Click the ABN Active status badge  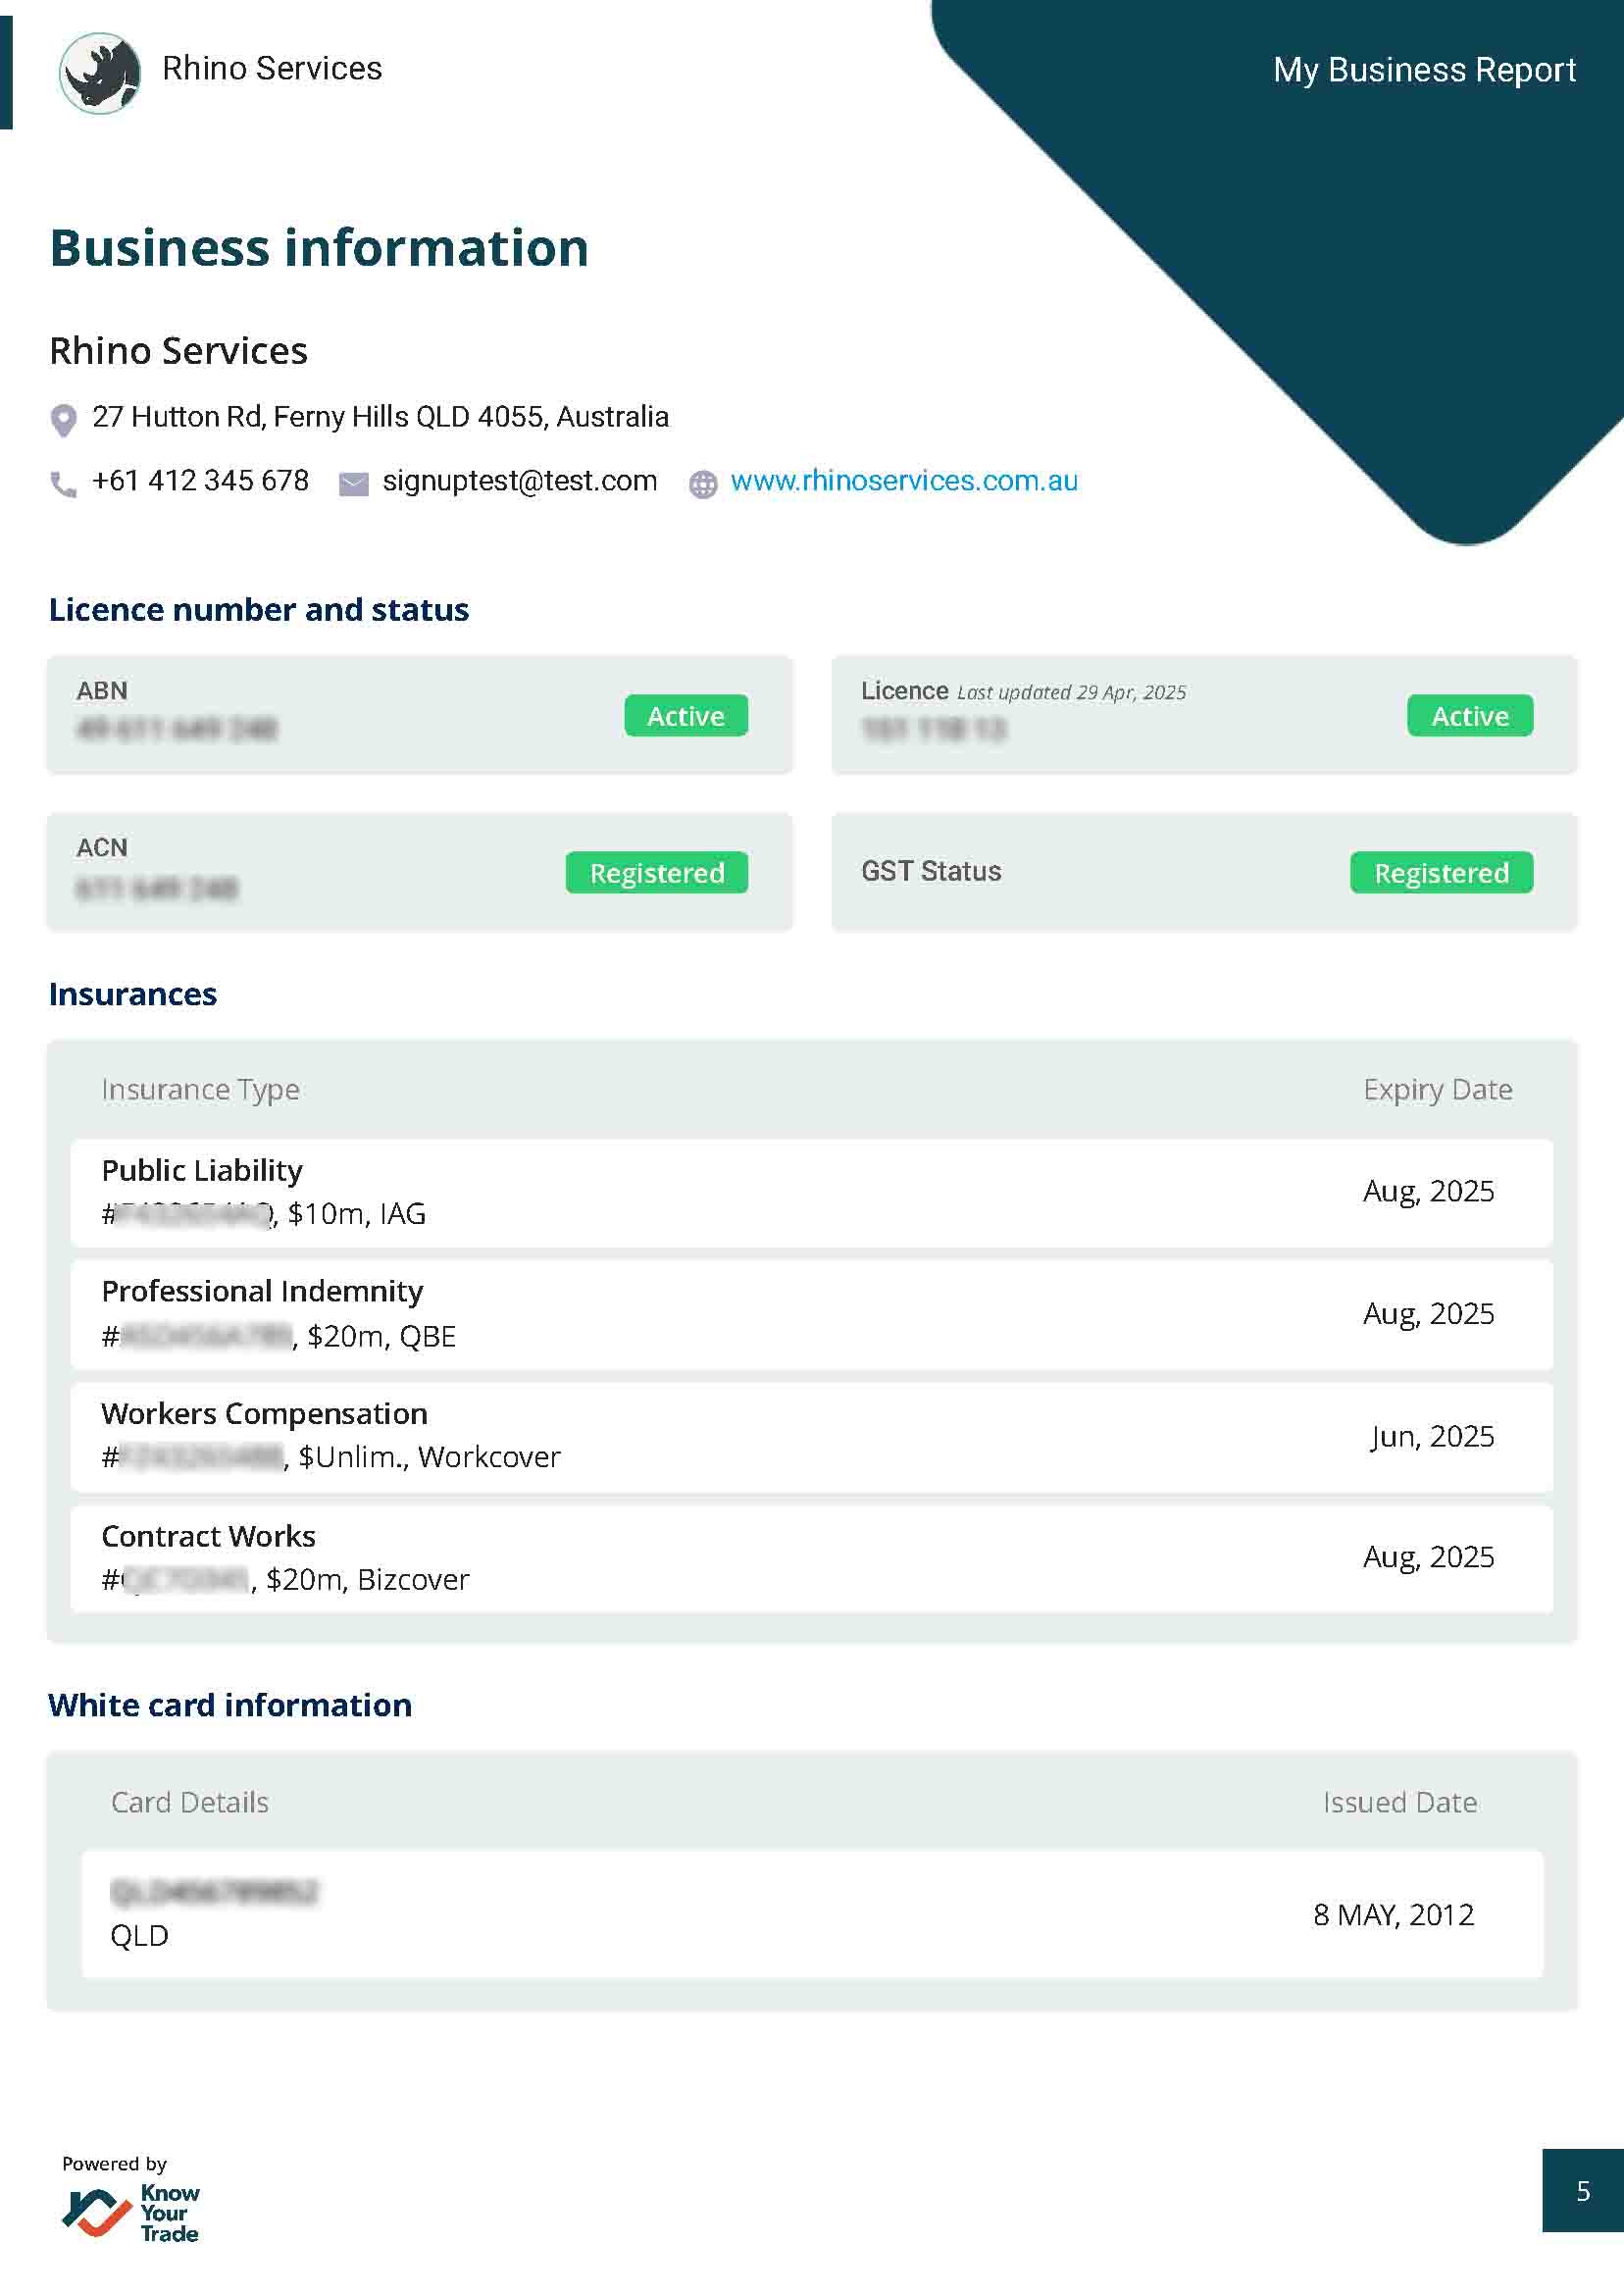pyautogui.click(x=686, y=716)
